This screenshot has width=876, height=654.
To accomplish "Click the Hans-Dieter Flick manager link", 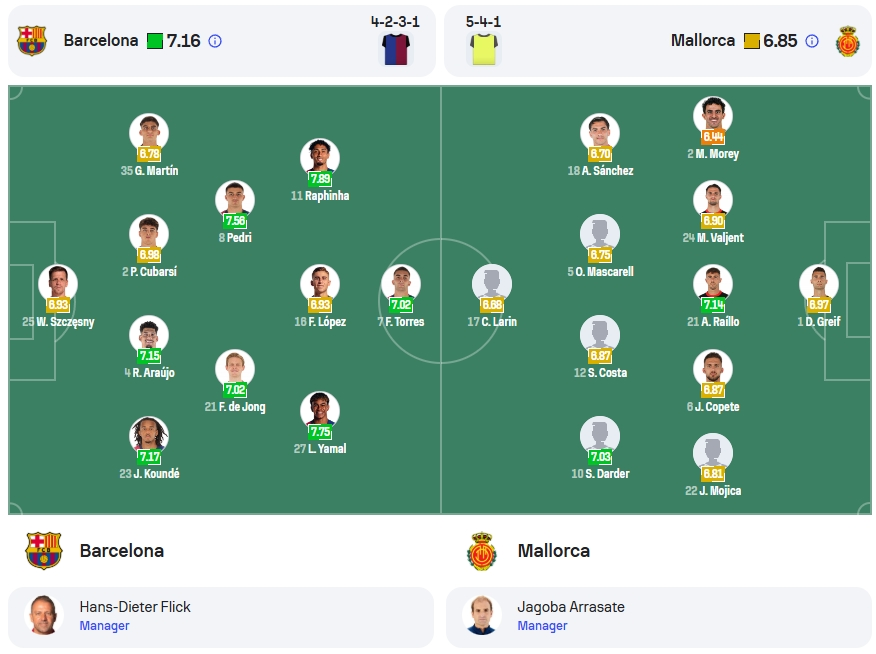I will (x=135, y=607).
